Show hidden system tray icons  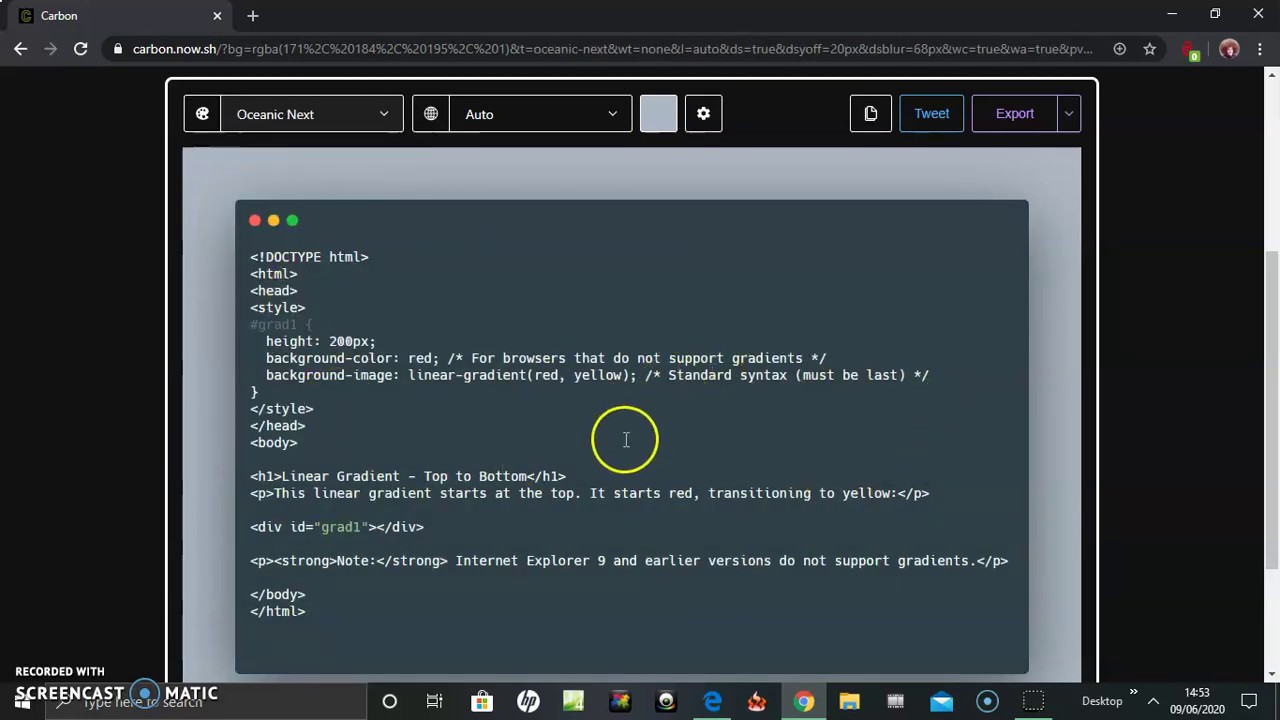pos(1153,702)
